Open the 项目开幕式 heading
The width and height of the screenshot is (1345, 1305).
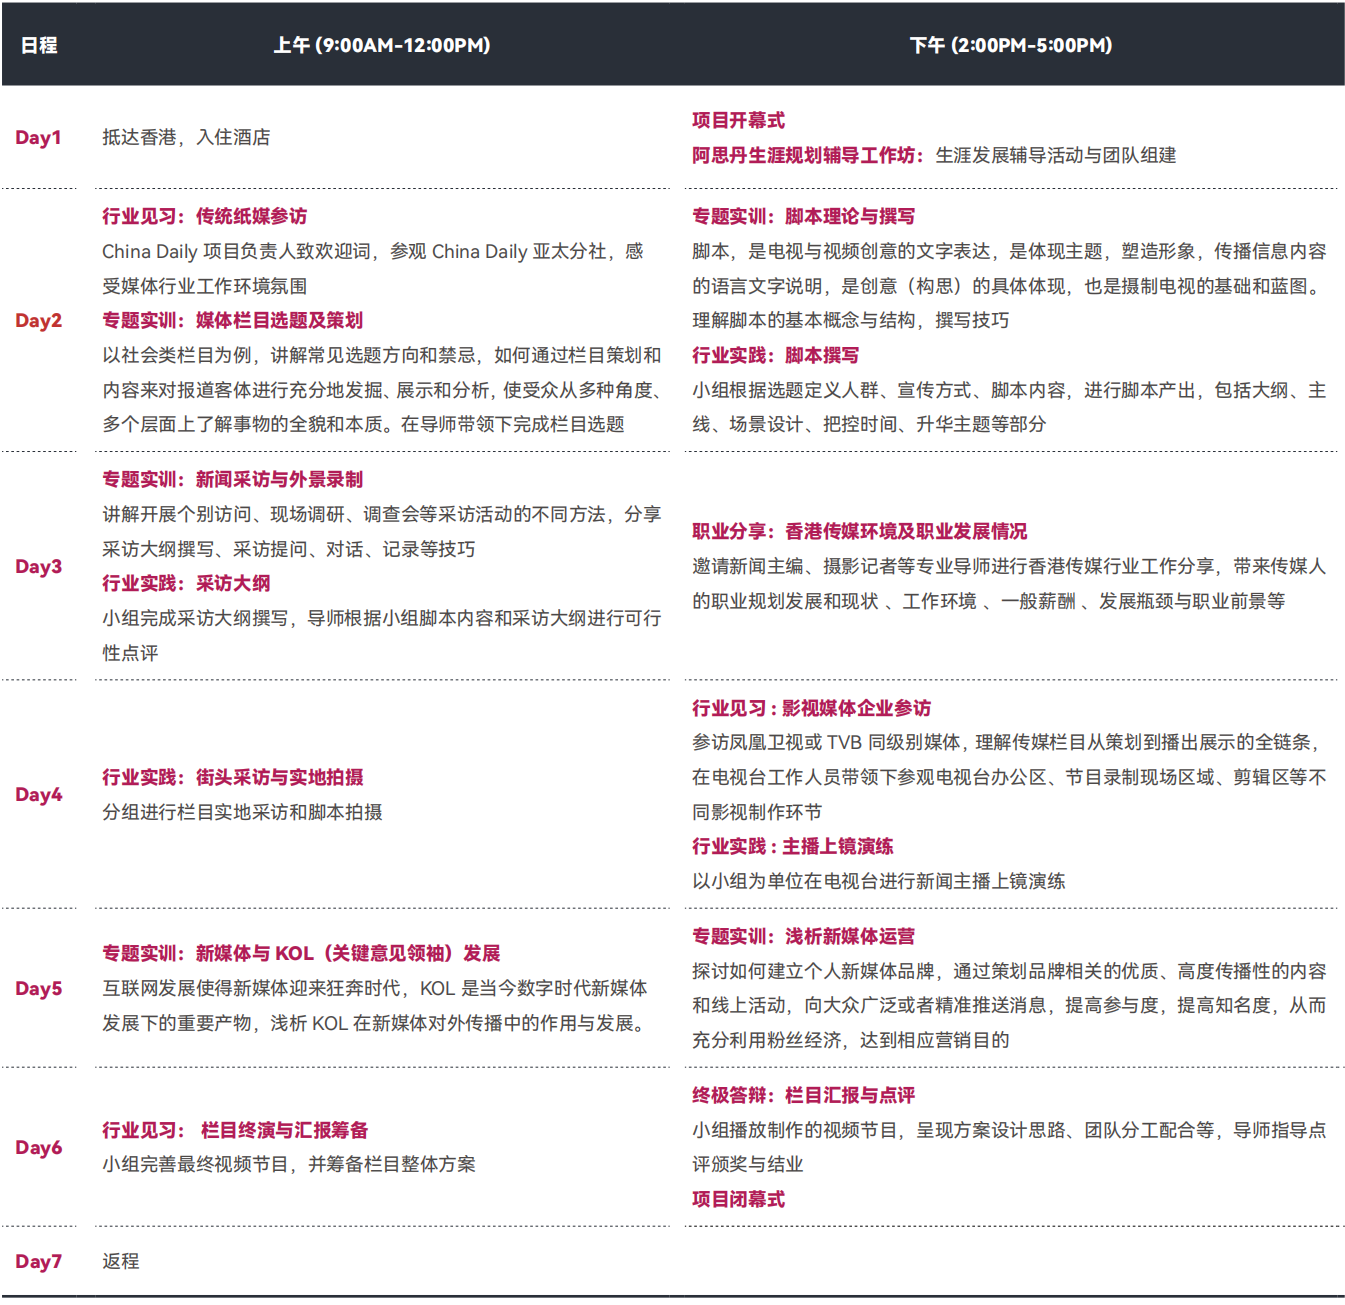point(738,120)
